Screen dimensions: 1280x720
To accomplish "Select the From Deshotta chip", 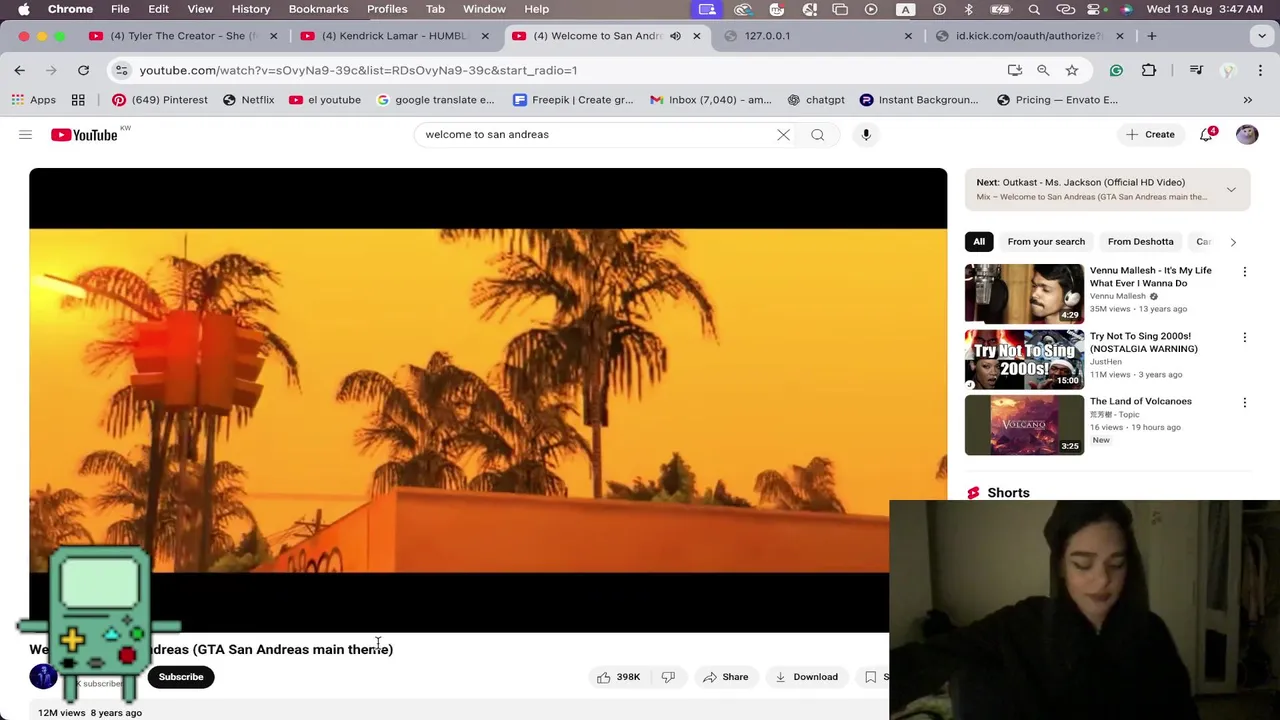I will 1140,242.
